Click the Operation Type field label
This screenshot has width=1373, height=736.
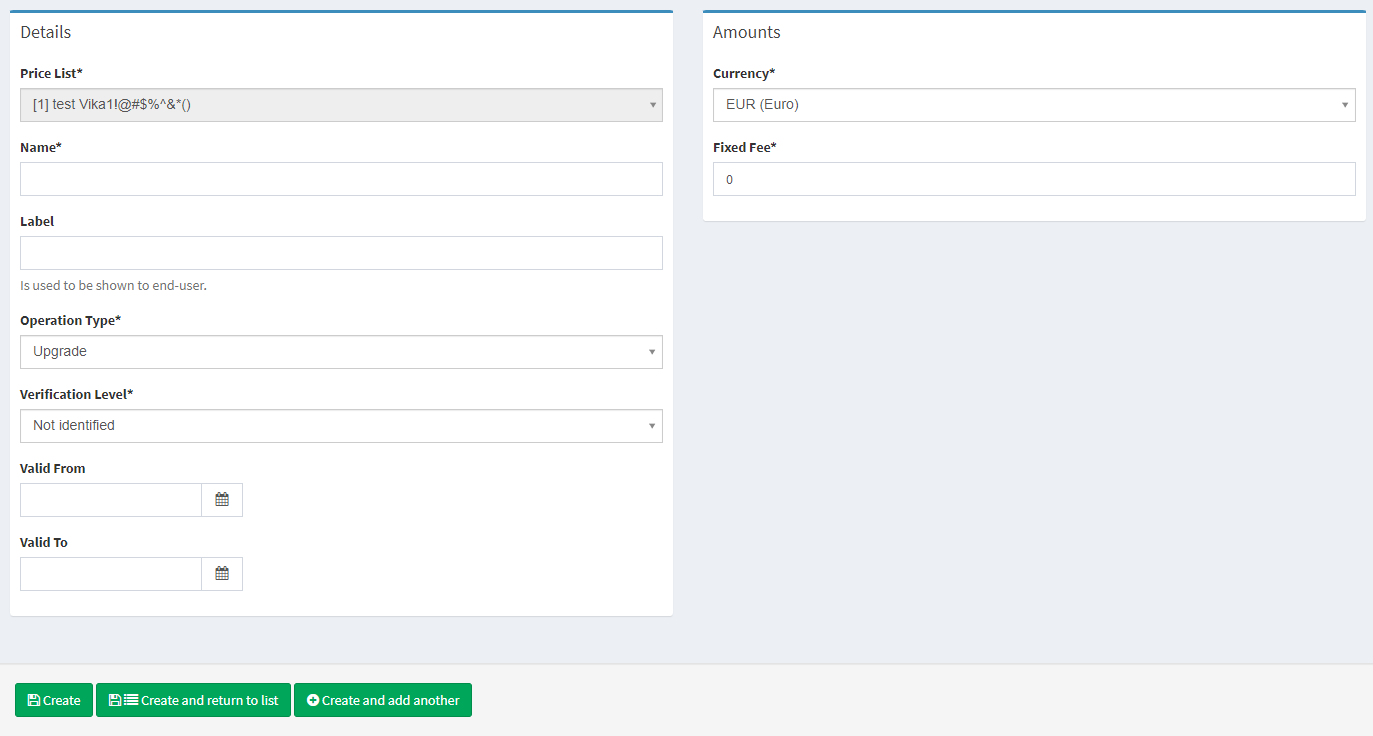tap(70, 320)
